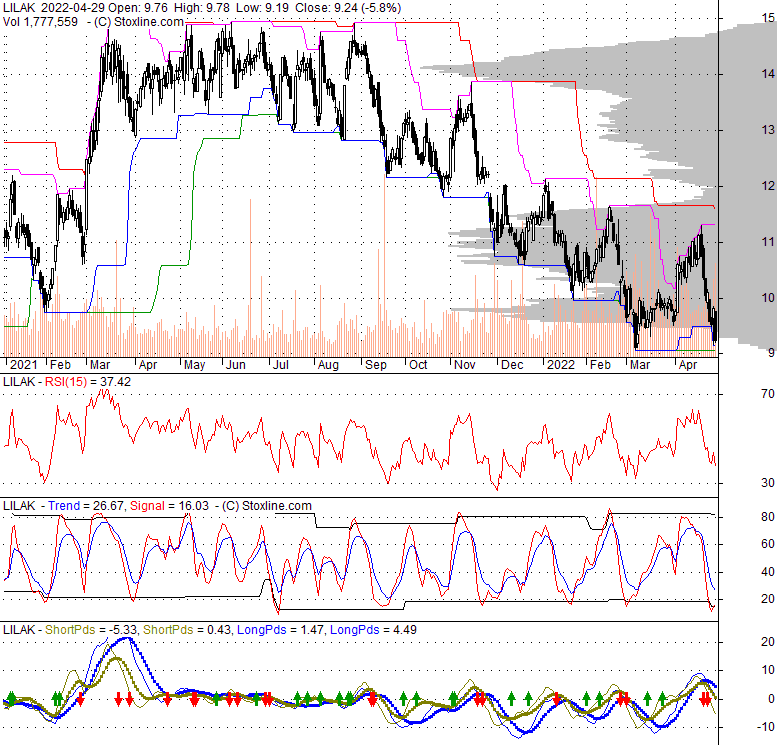Click the 'RSI(15)' label in the RSI panel
Image resolution: width=778 pixels, height=746 pixels.
click(x=66, y=382)
